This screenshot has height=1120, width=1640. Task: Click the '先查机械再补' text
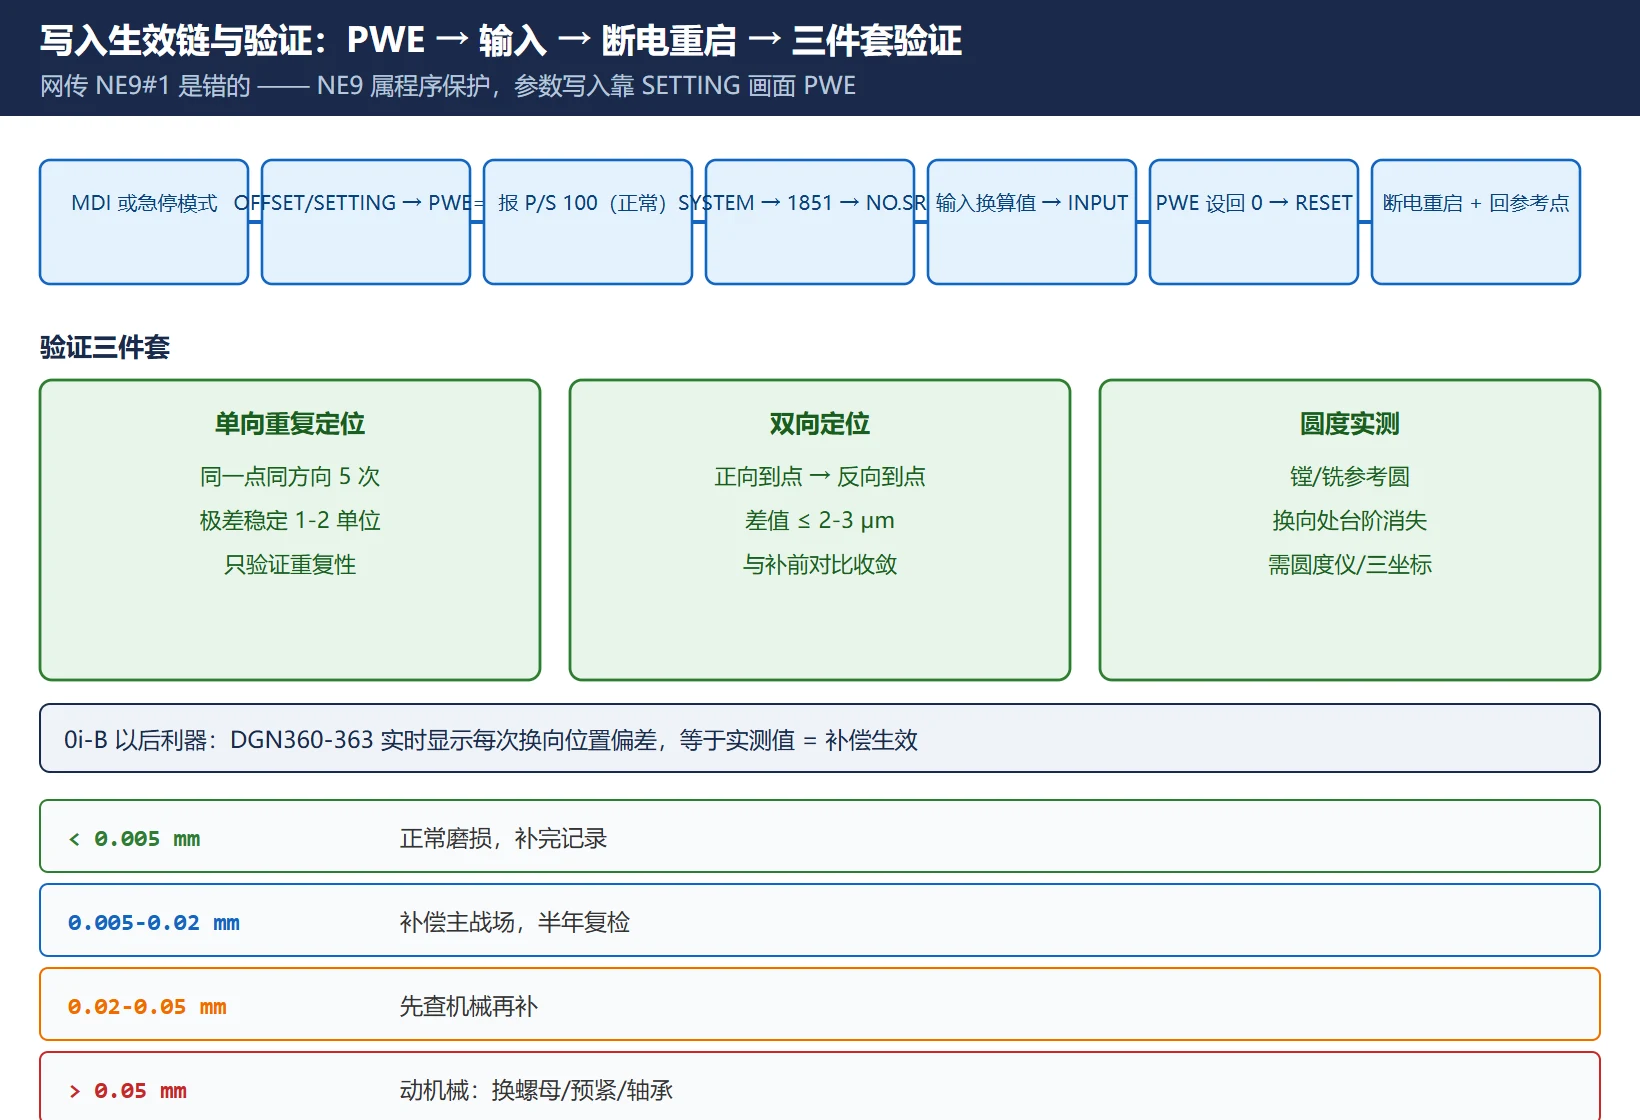(x=468, y=1006)
